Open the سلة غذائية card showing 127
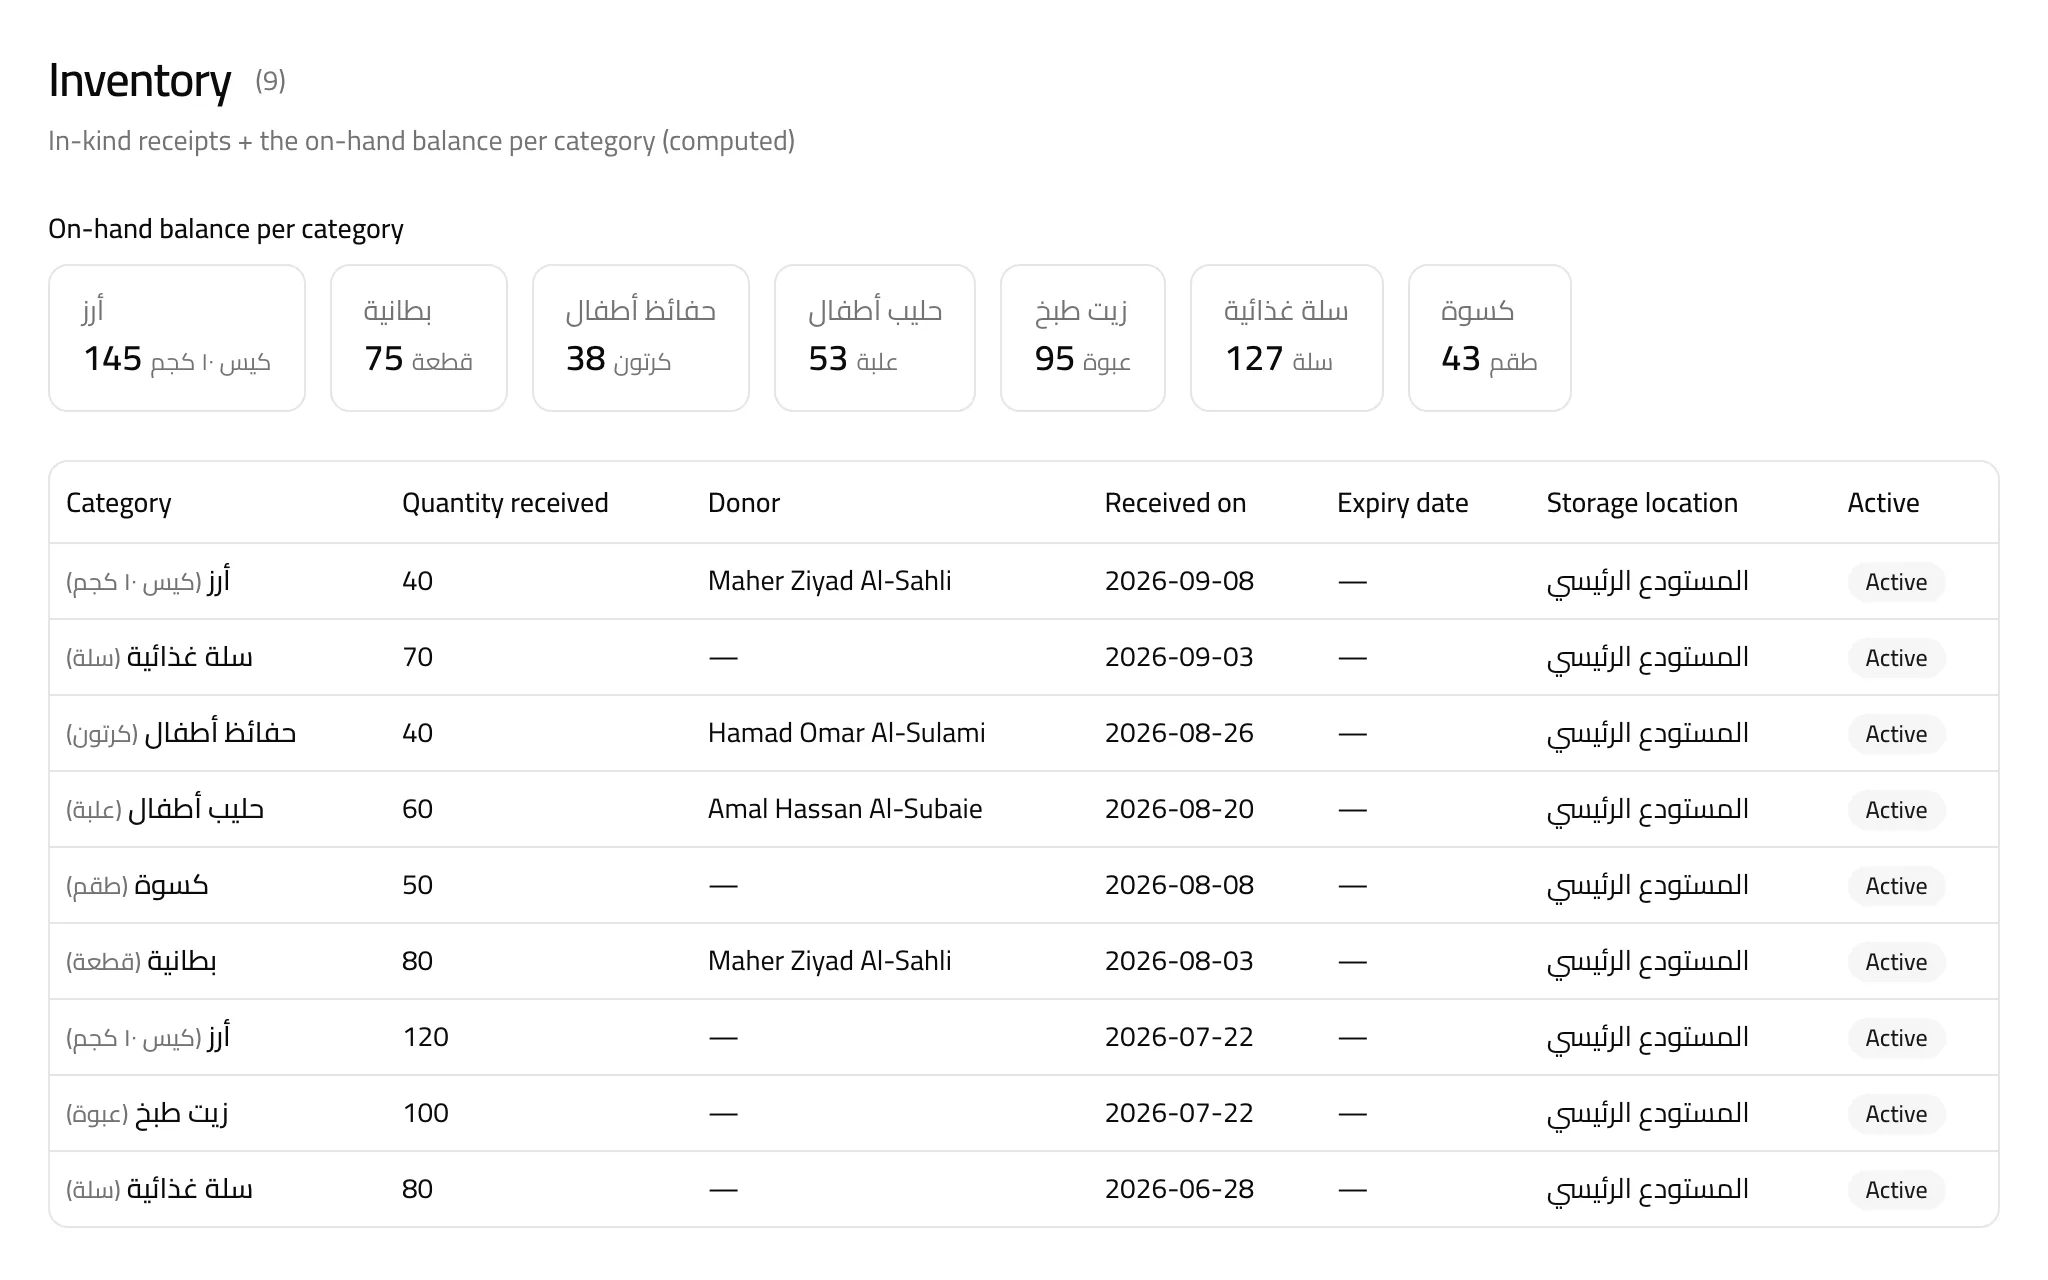 pos(1287,338)
